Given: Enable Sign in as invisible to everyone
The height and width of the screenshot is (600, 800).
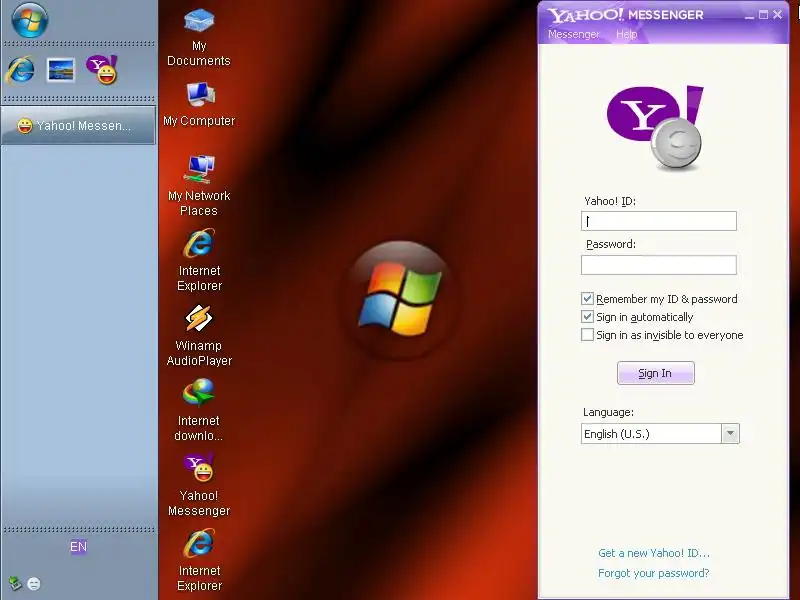Looking at the screenshot, I should pos(587,335).
